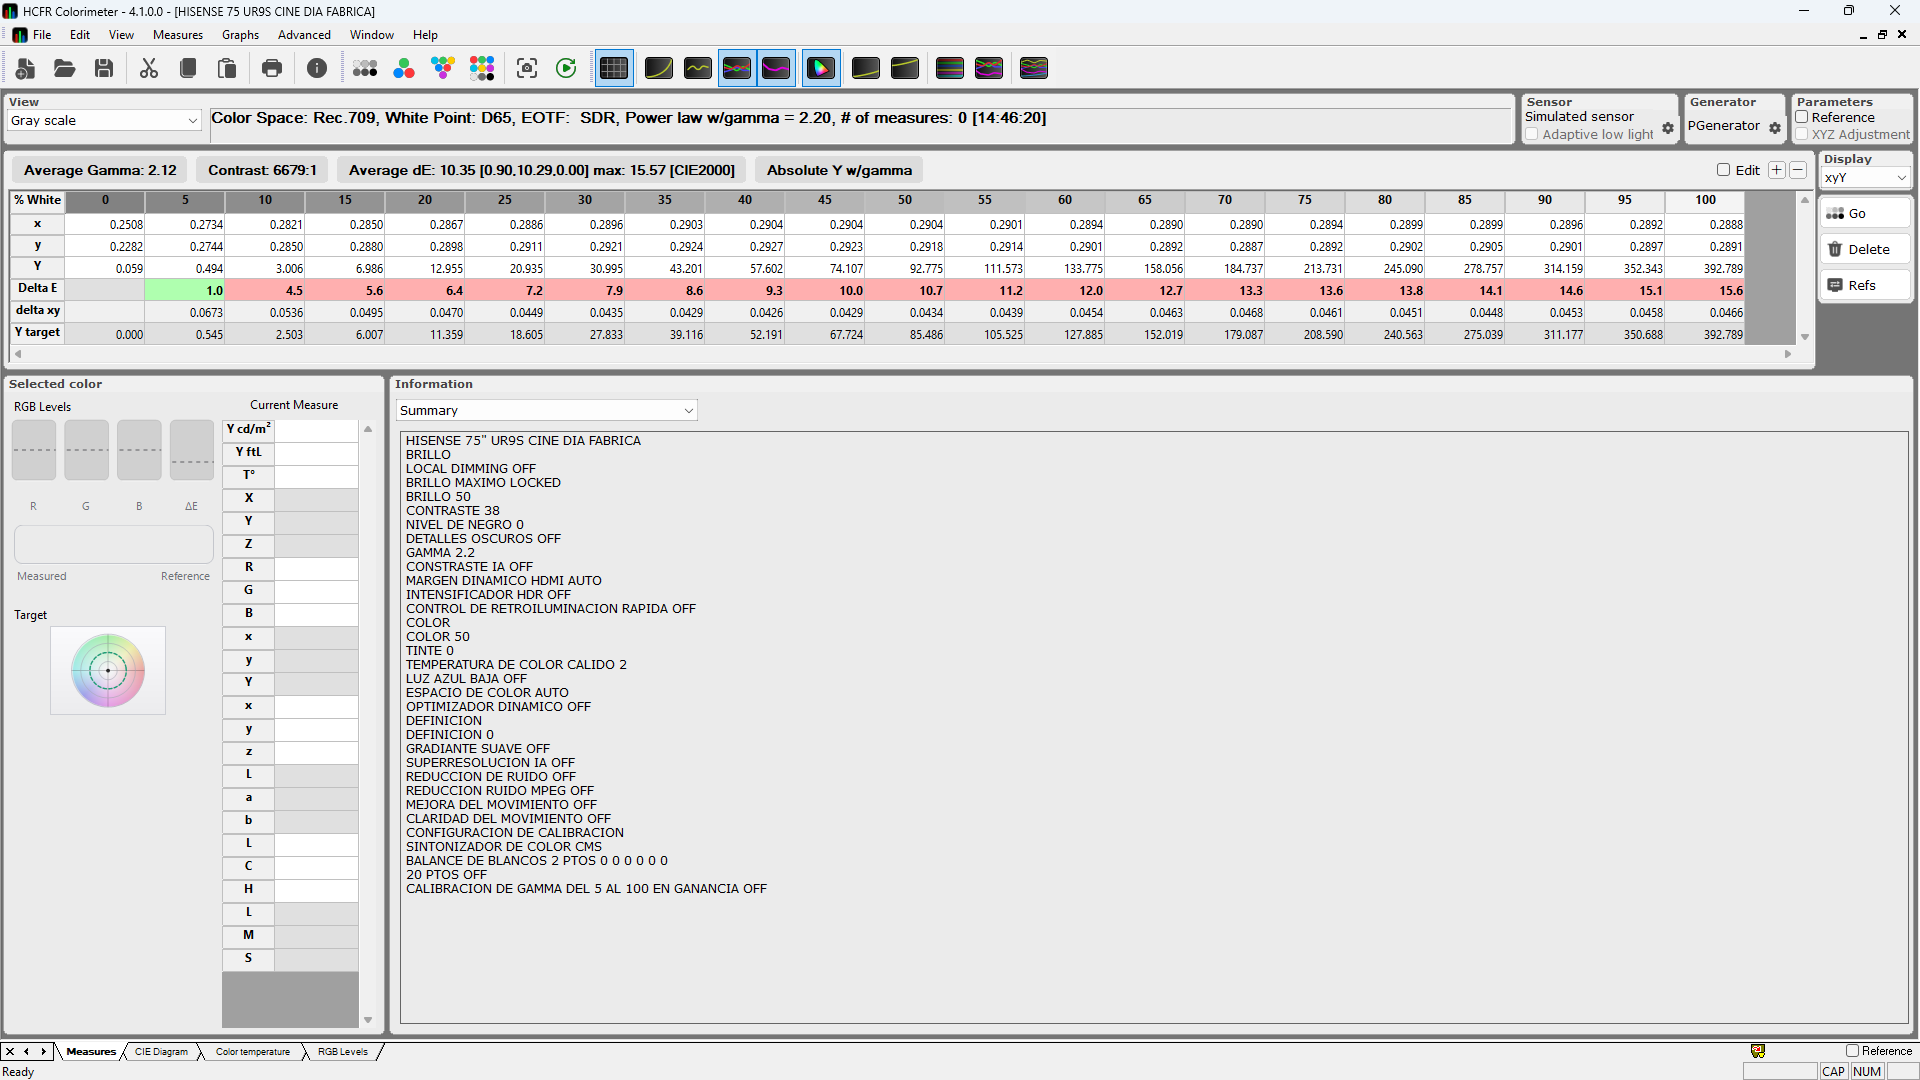Viewport: 1920px width, 1080px height.
Task: Click tab scroll right arrow at bottom
Action: coord(43,1052)
